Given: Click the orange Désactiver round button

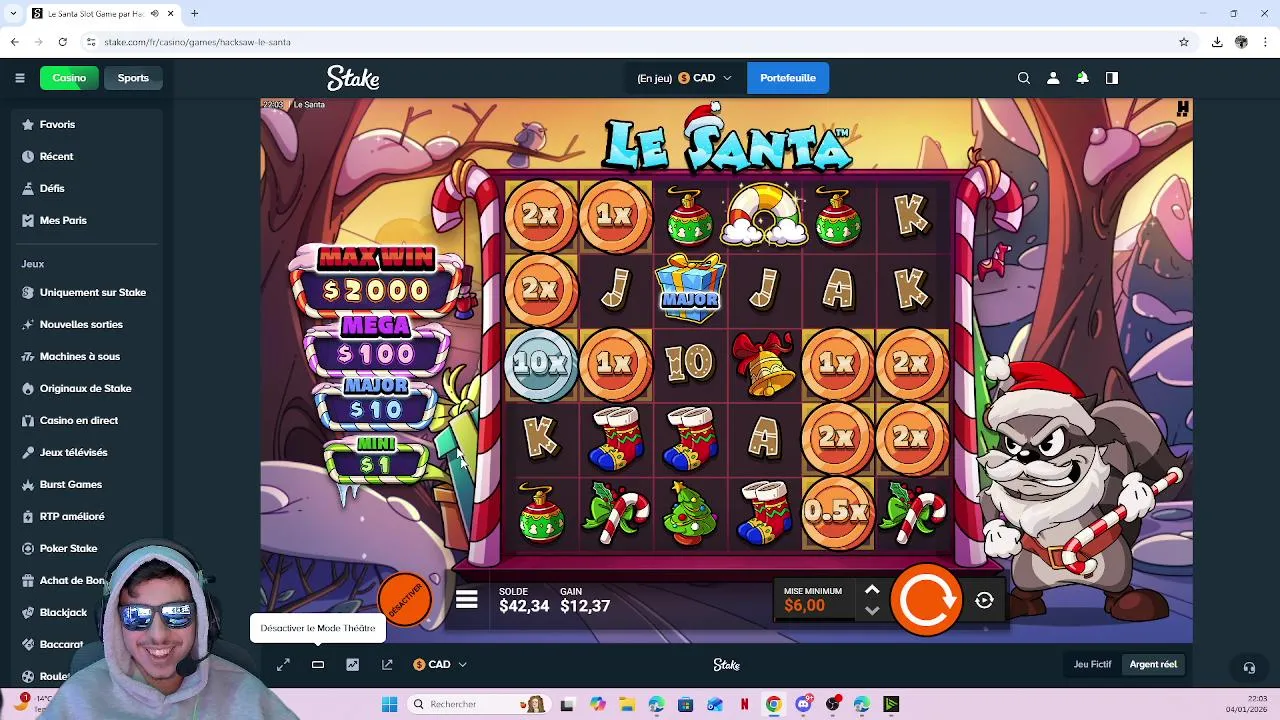Looking at the screenshot, I should [x=405, y=599].
